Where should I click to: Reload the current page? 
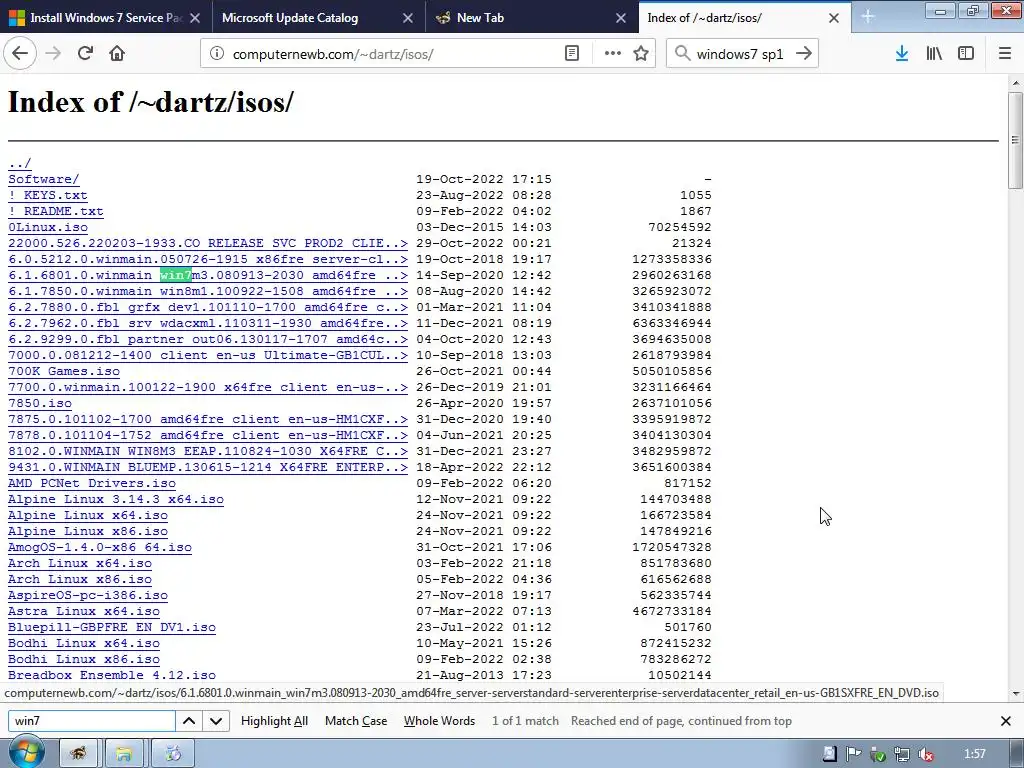[x=85, y=54]
